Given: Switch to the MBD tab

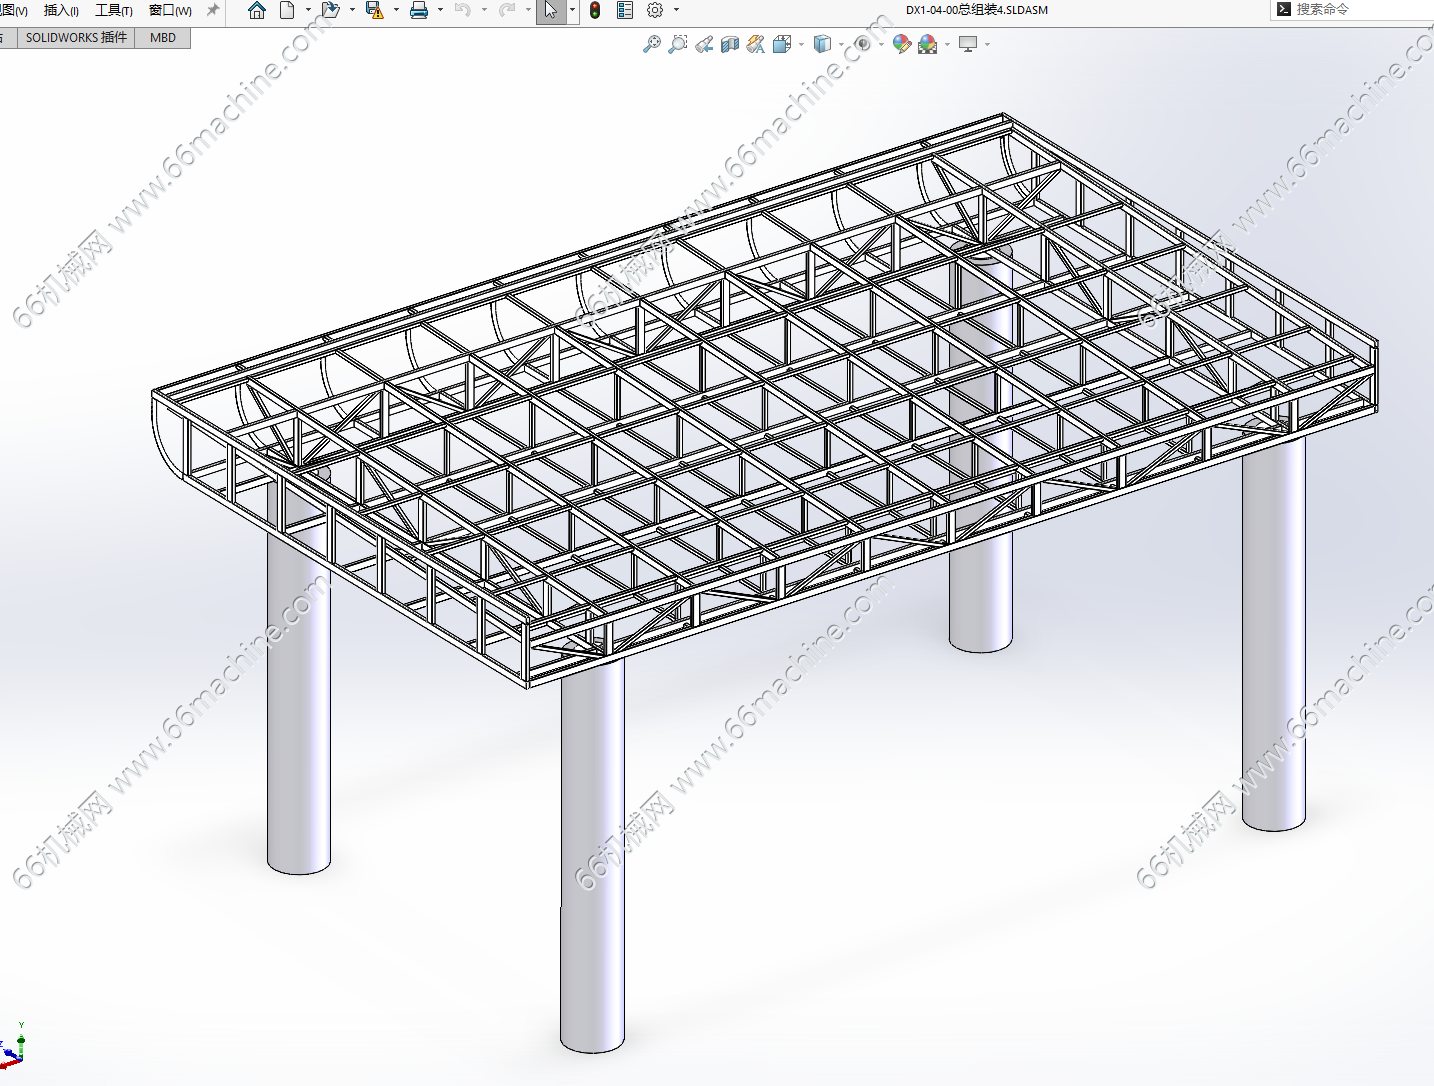Looking at the screenshot, I should tap(163, 38).
